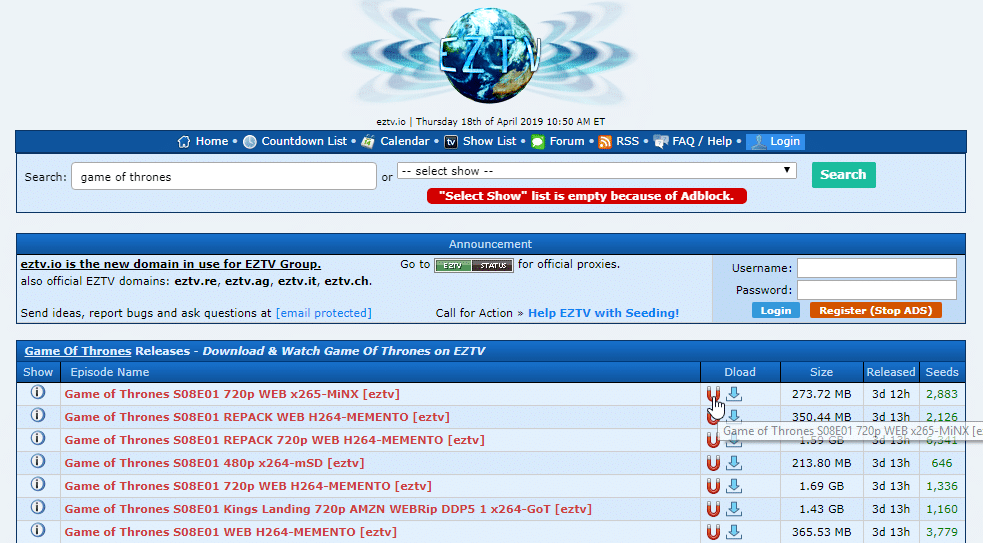This screenshot has width=983, height=543.
Task: Click the Released column header
Action: click(x=891, y=372)
